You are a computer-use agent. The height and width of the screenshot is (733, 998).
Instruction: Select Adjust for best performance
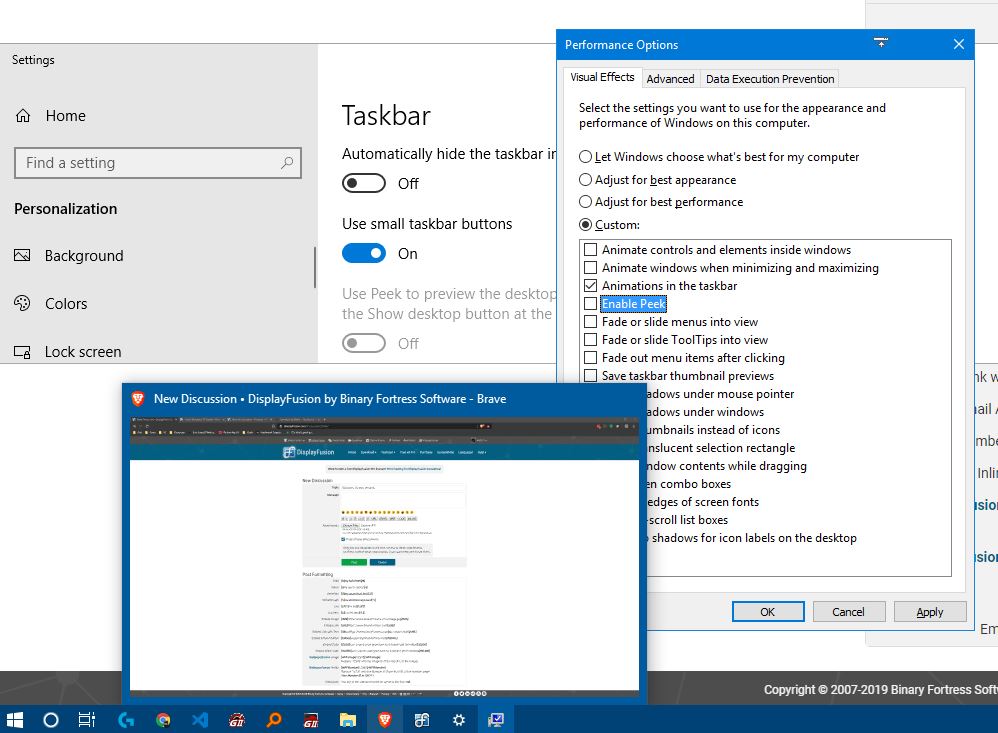point(586,202)
